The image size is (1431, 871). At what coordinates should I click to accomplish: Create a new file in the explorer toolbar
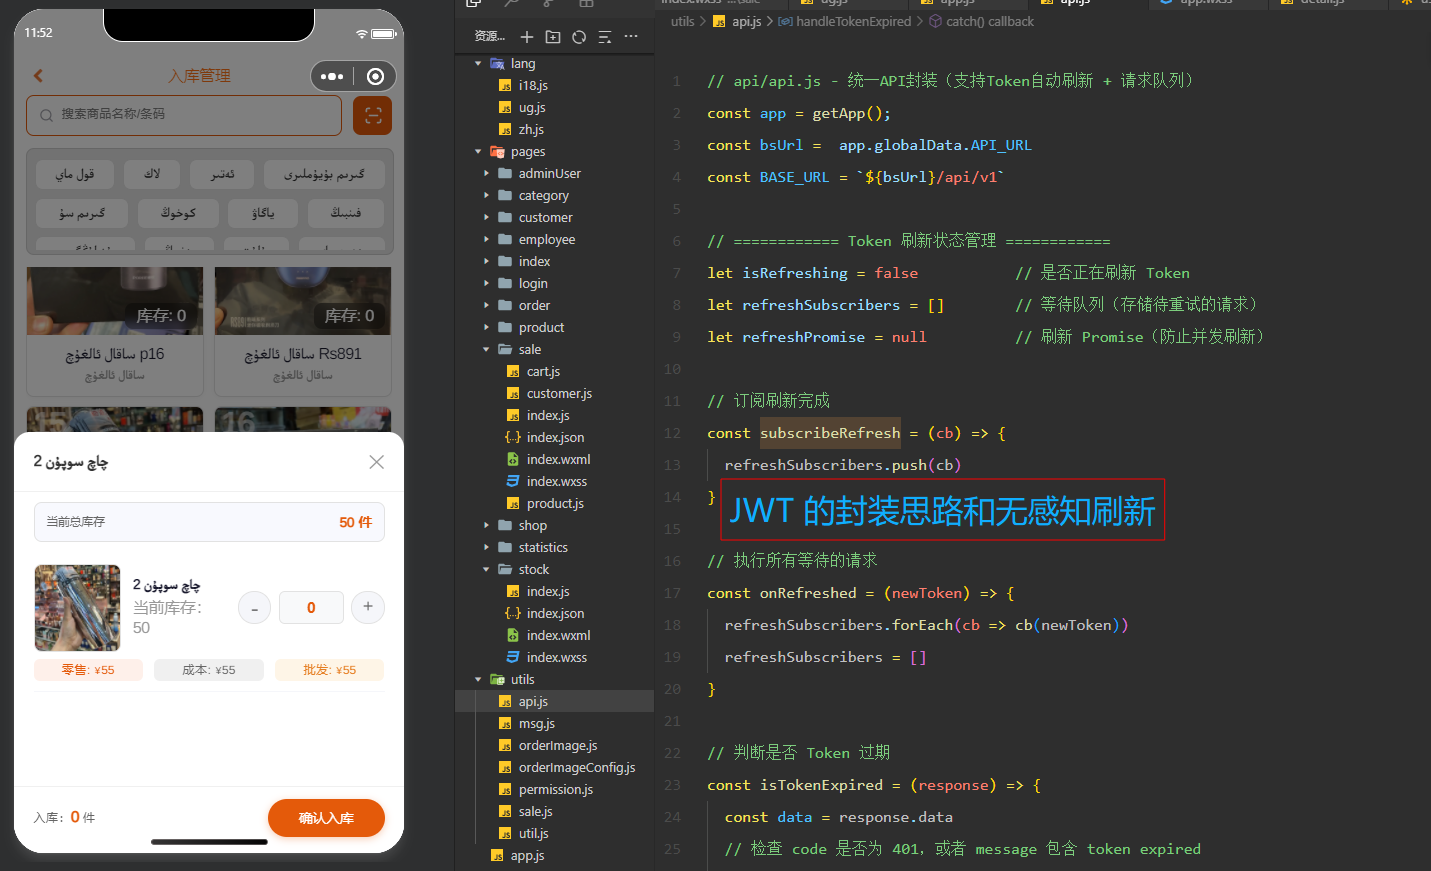(x=527, y=37)
